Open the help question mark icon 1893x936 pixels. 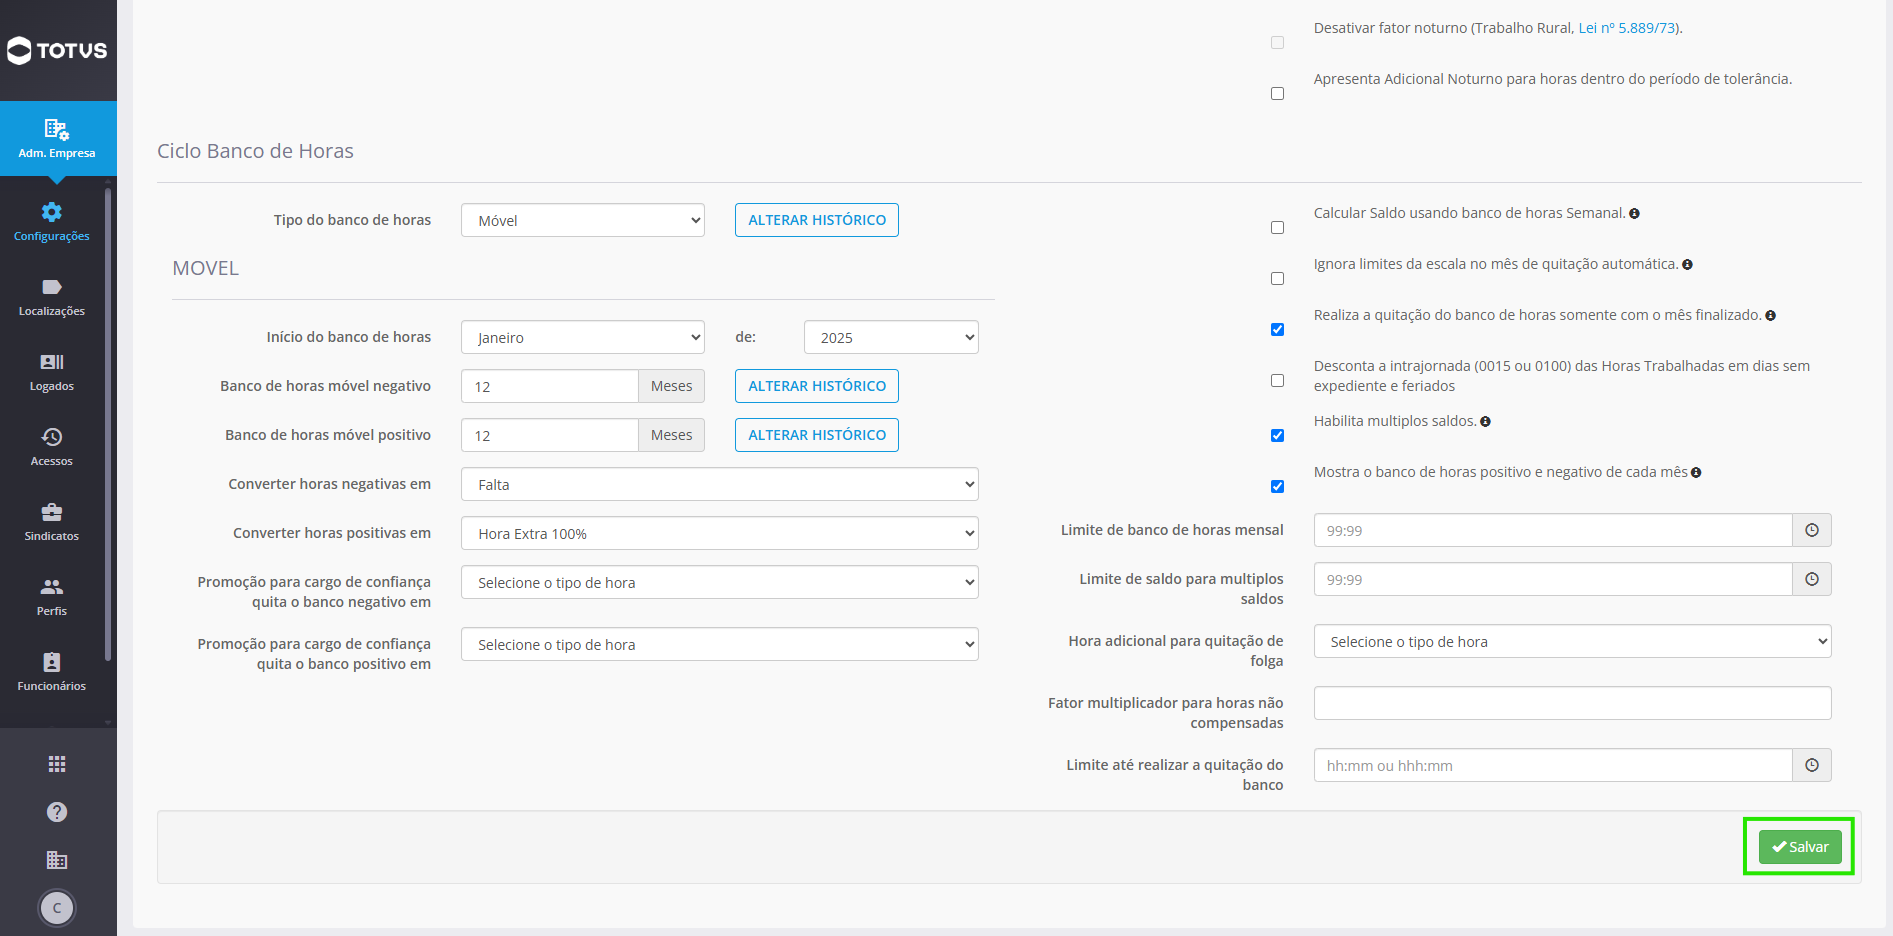pyautogui.click(x=57, y=812)
